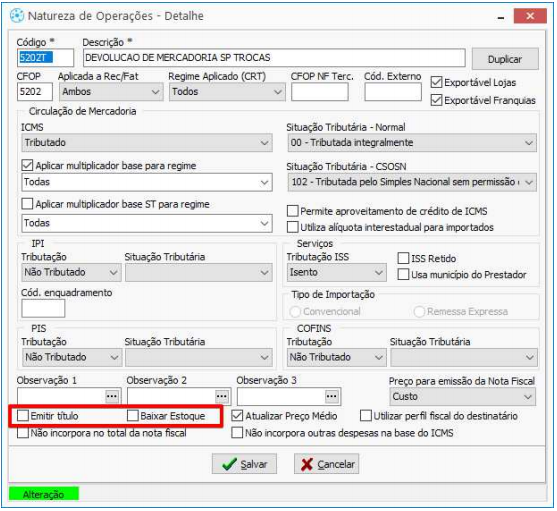Expand the Regime Aplicado (CRT) combo box
This screenshot has height=511, width=557.
(227, 92)
